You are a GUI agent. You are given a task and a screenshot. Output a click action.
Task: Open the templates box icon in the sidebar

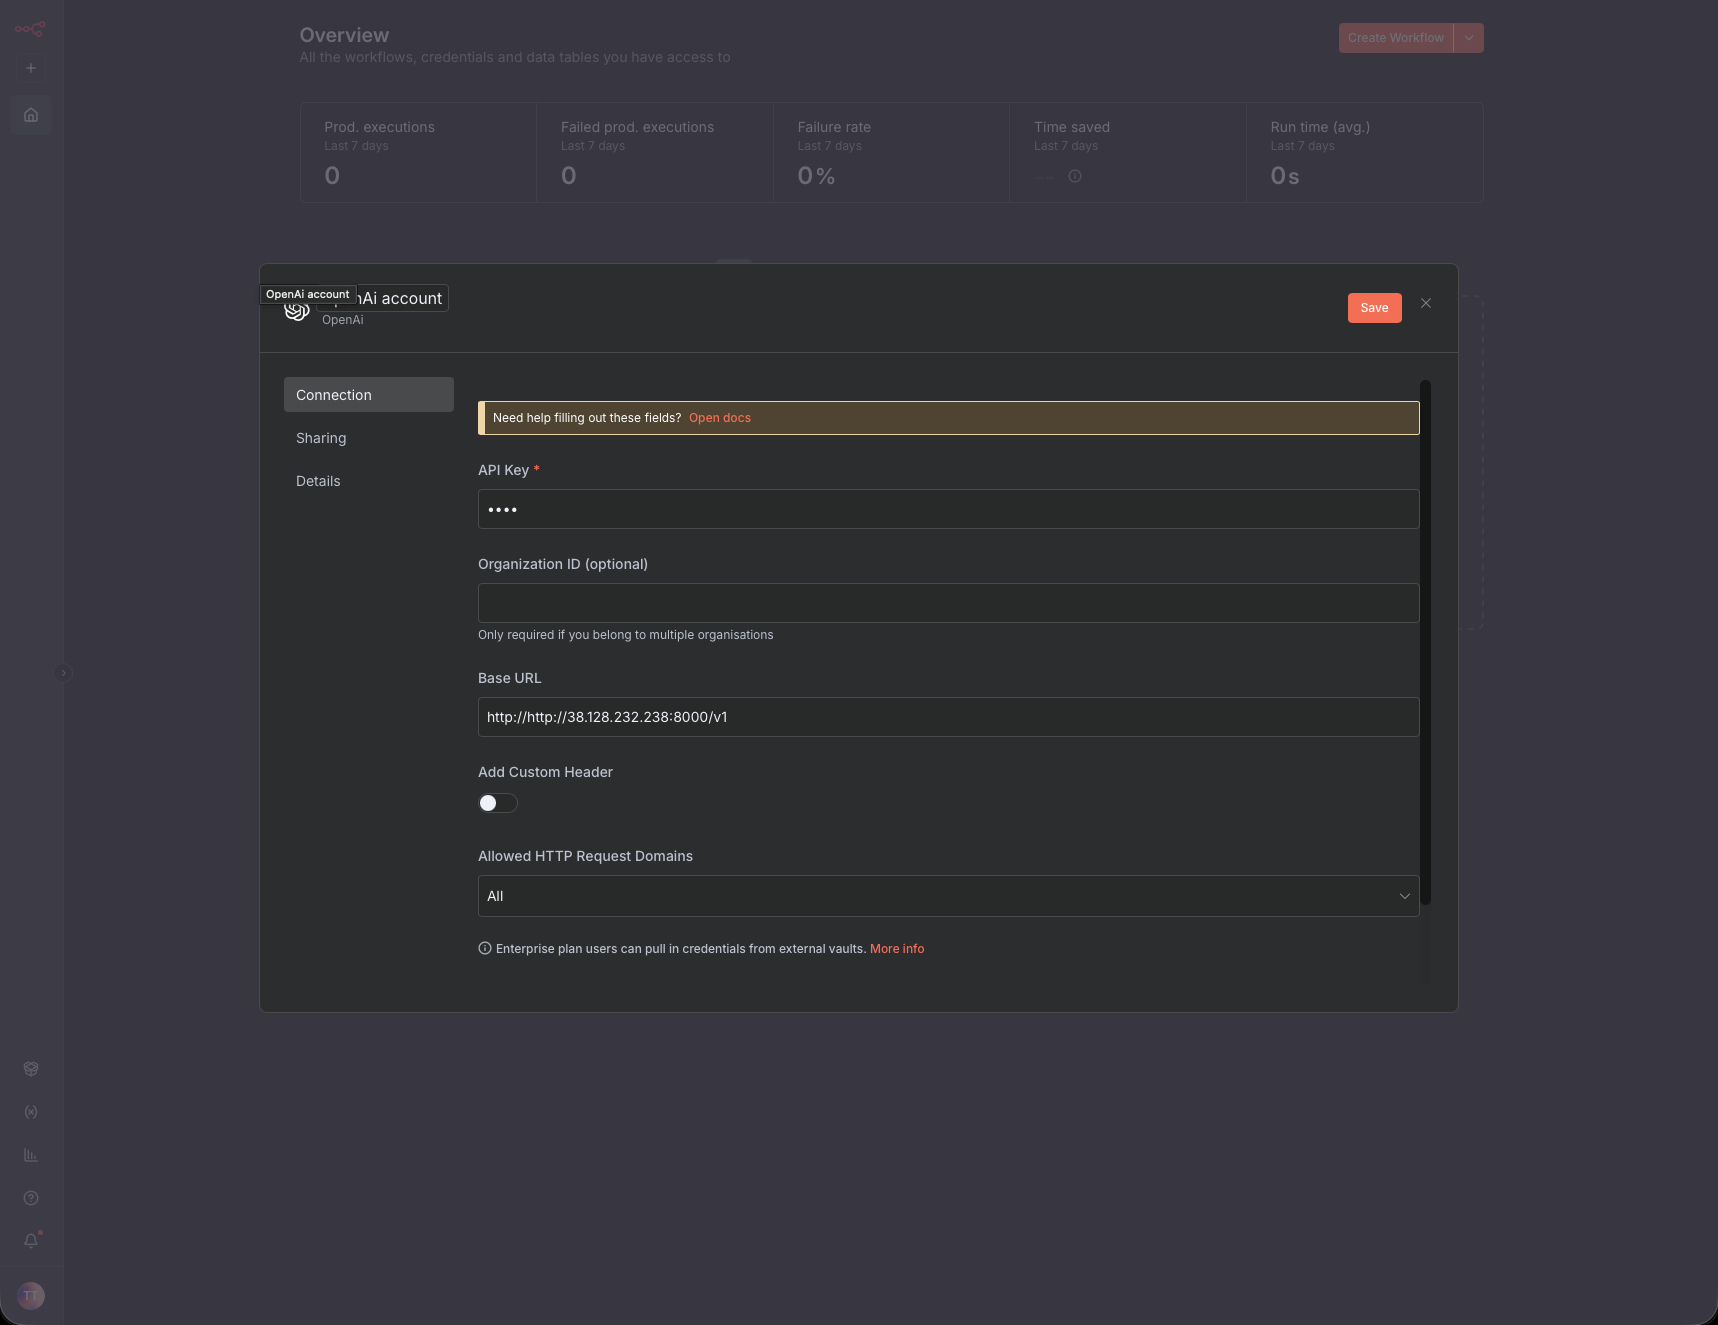click(x=31, y=1069)
